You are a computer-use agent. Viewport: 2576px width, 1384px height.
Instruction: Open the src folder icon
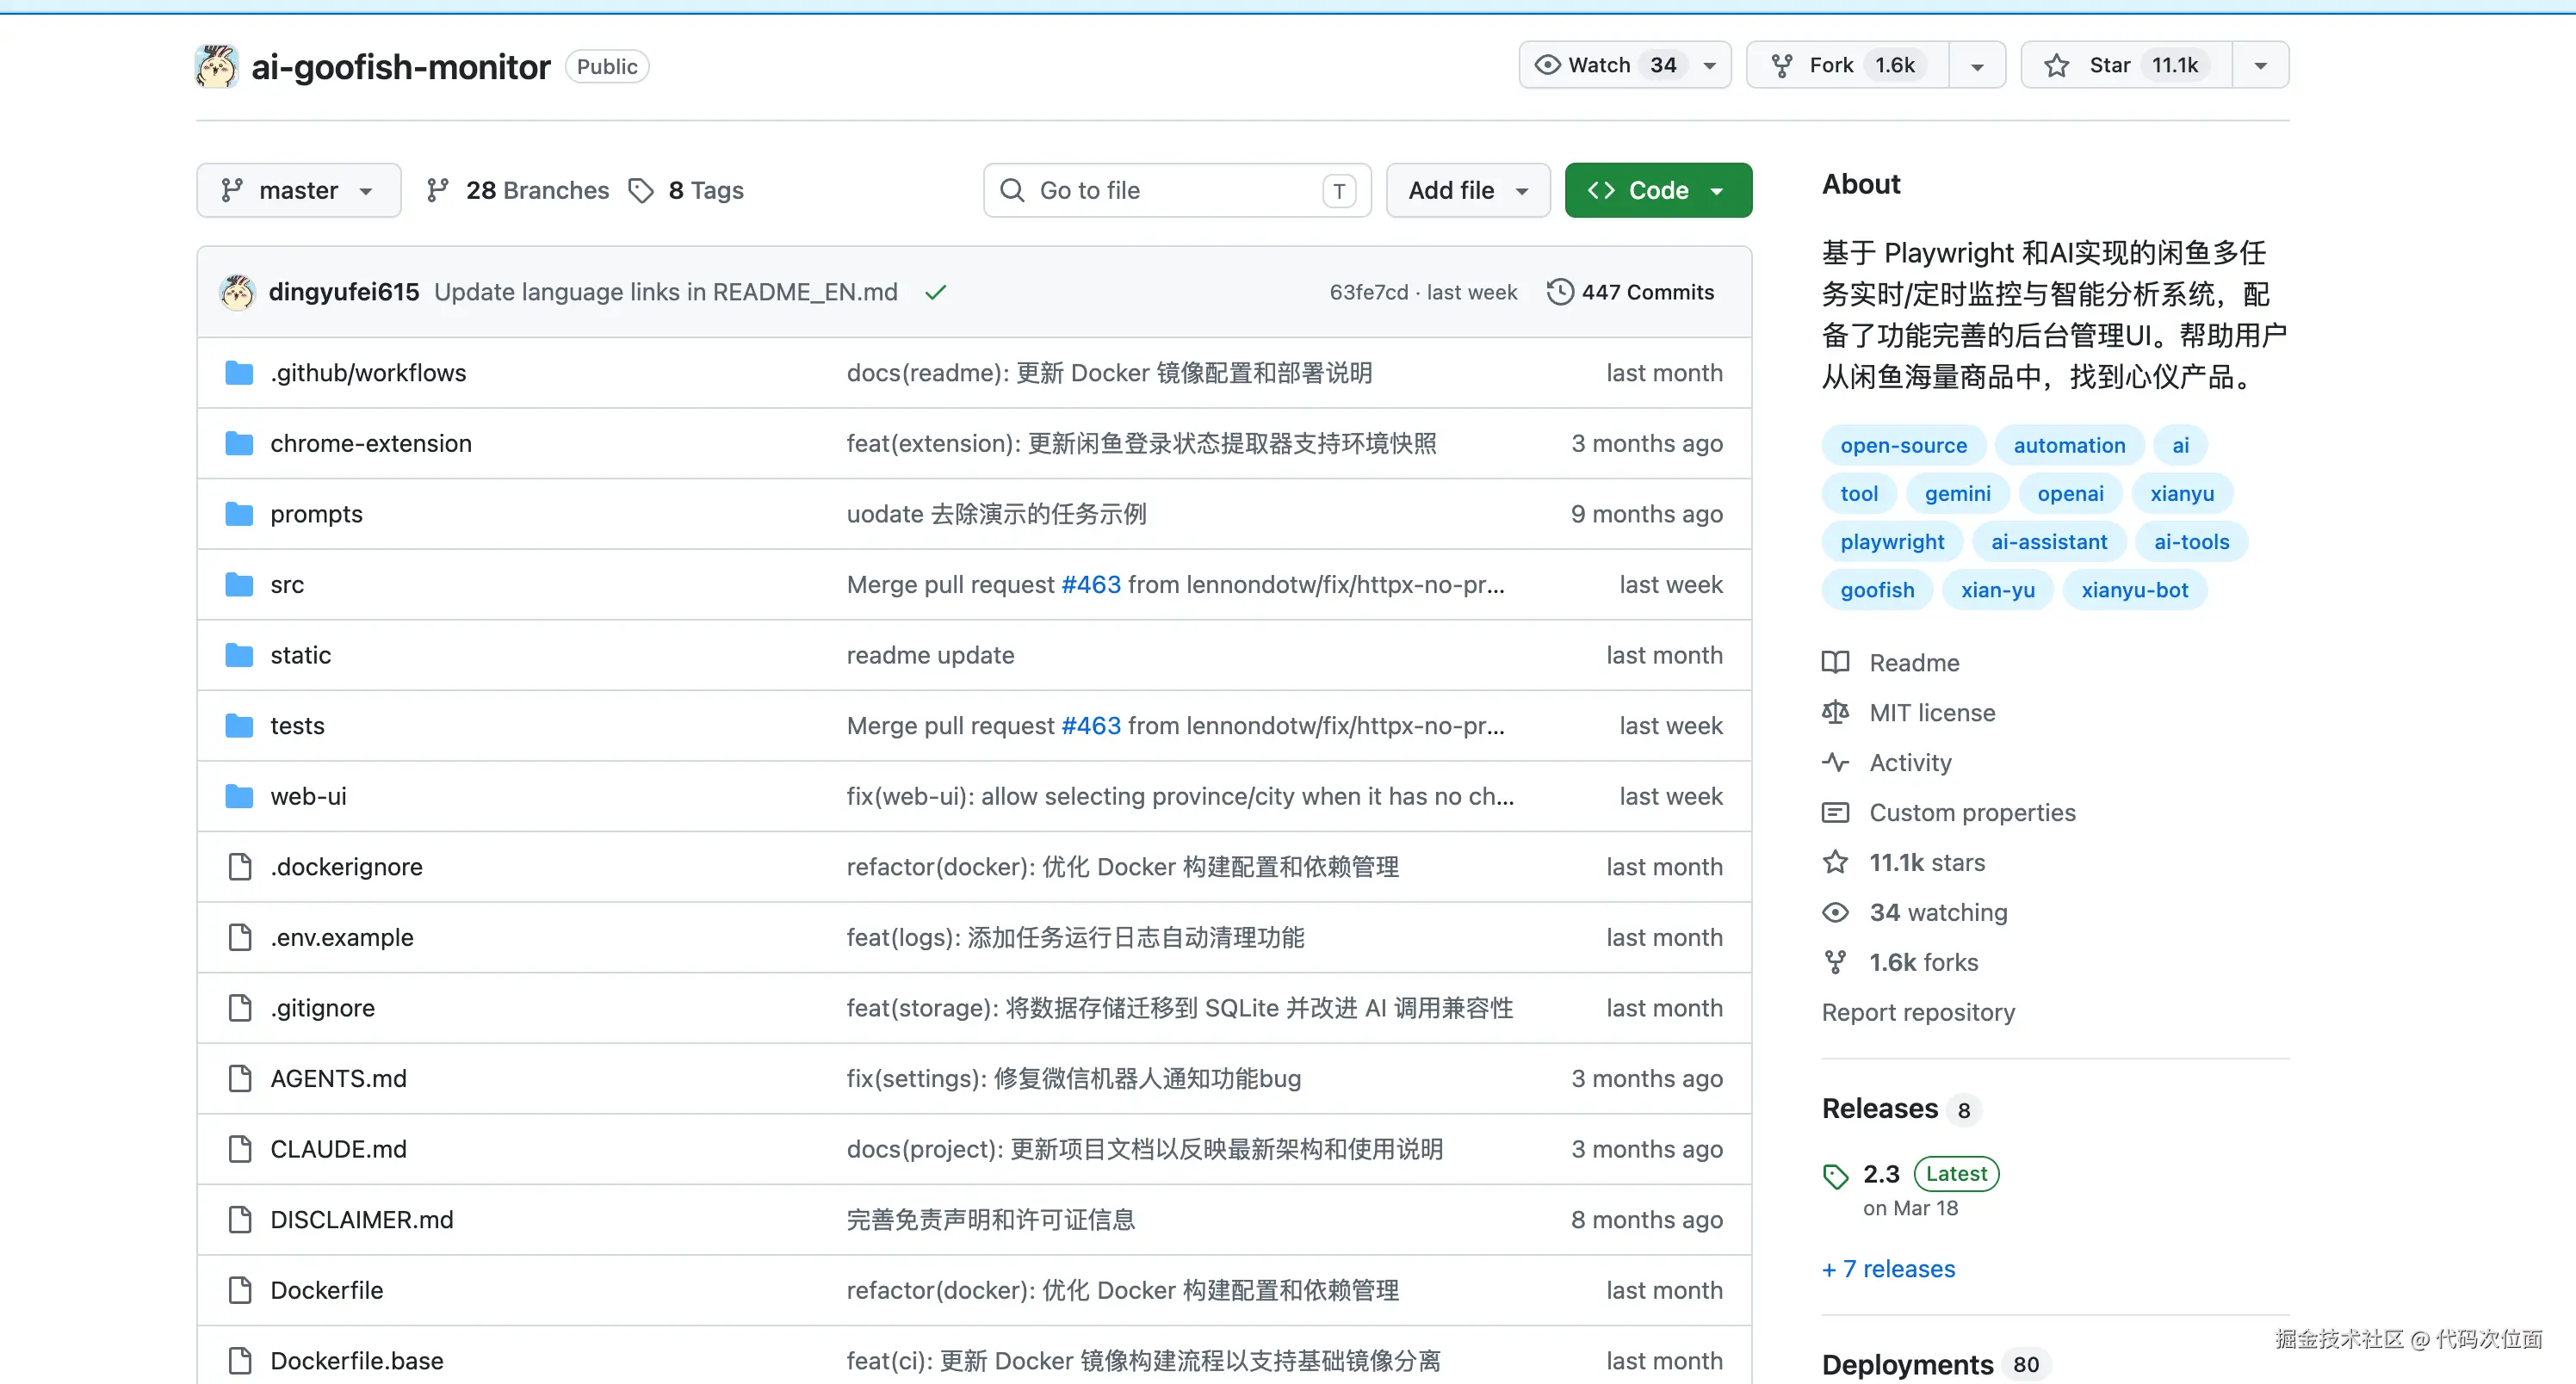tap(239, 584)
